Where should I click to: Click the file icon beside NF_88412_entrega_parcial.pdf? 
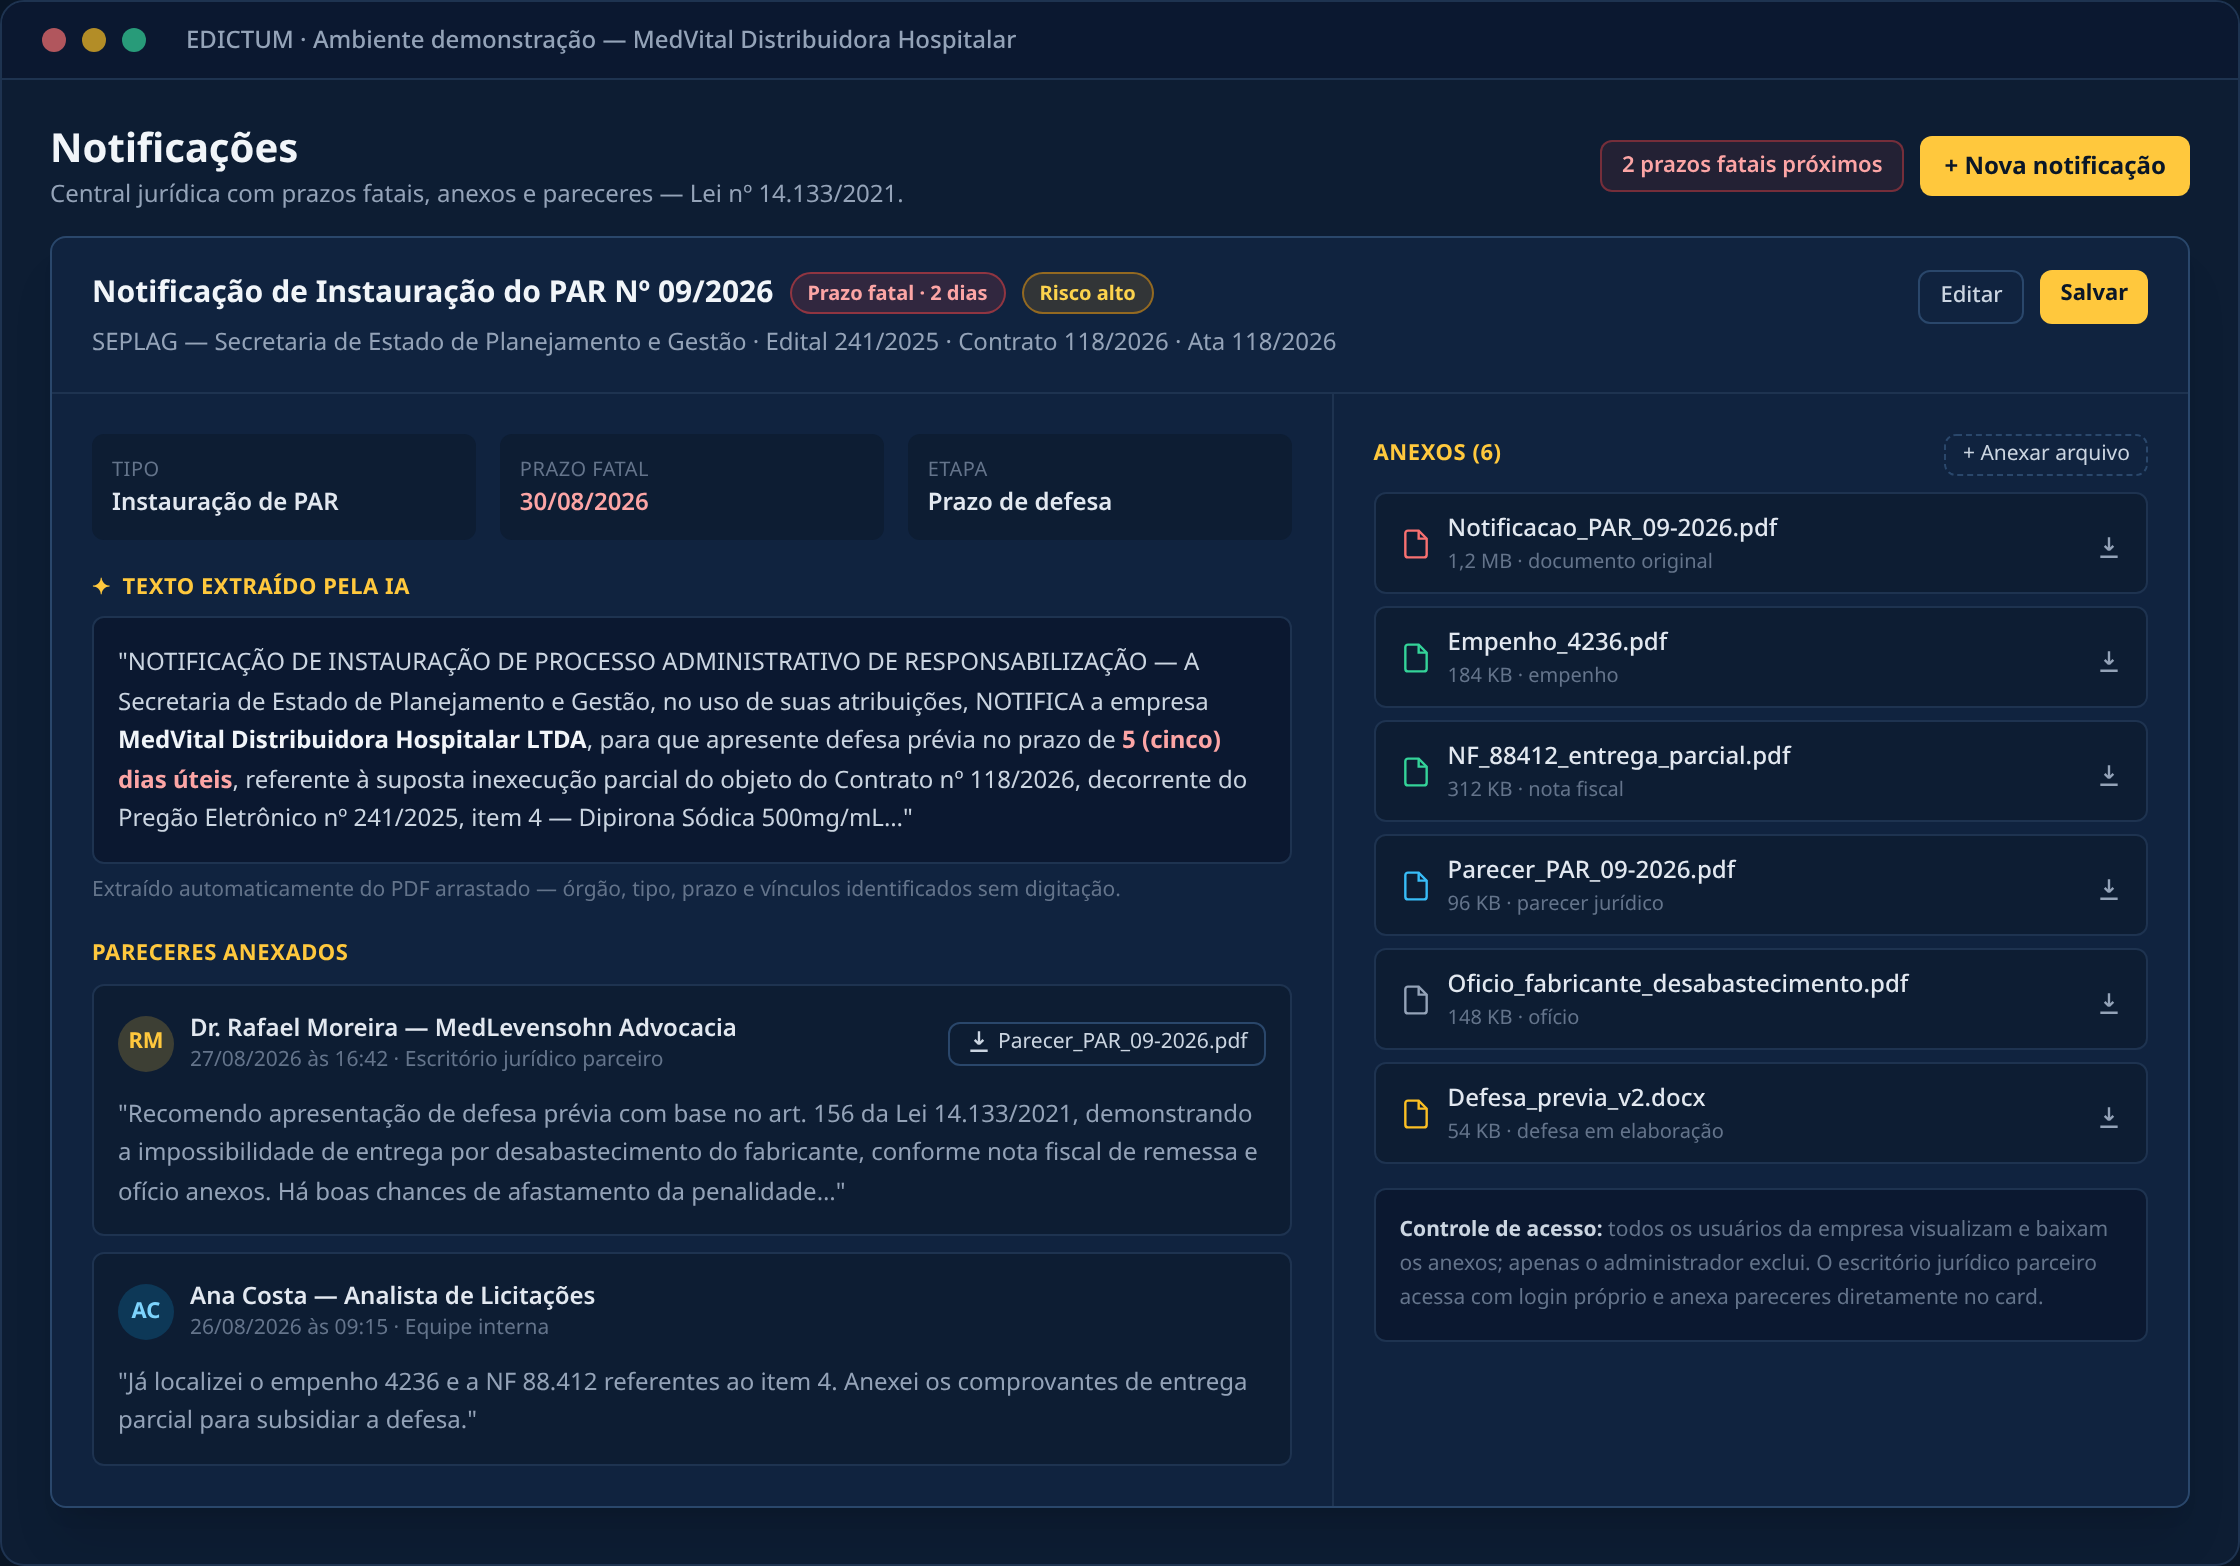[x=1416, y=772]
